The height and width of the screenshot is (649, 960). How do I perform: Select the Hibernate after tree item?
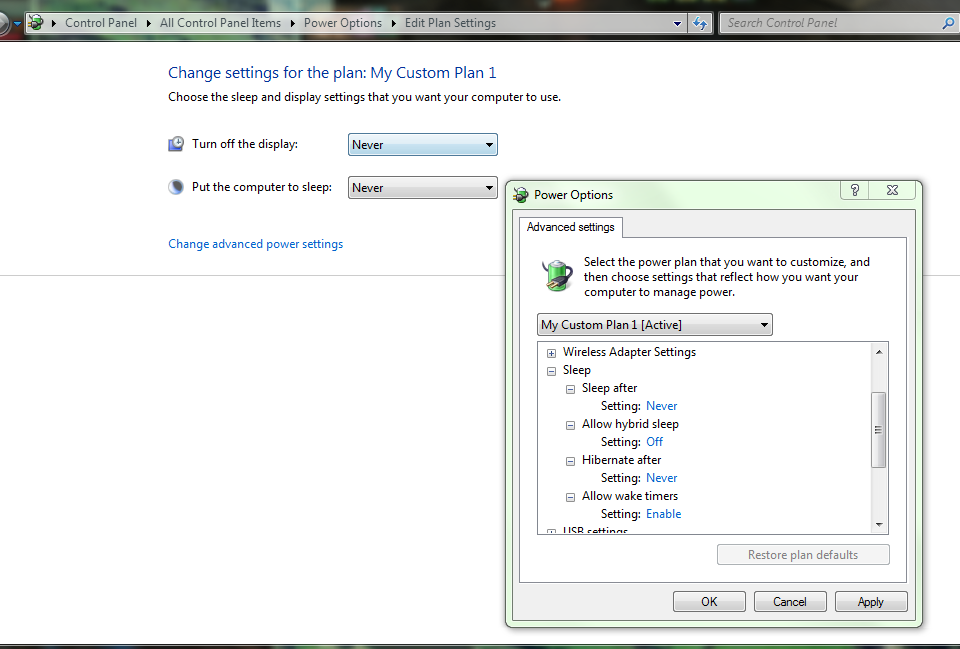click(621, 460)
